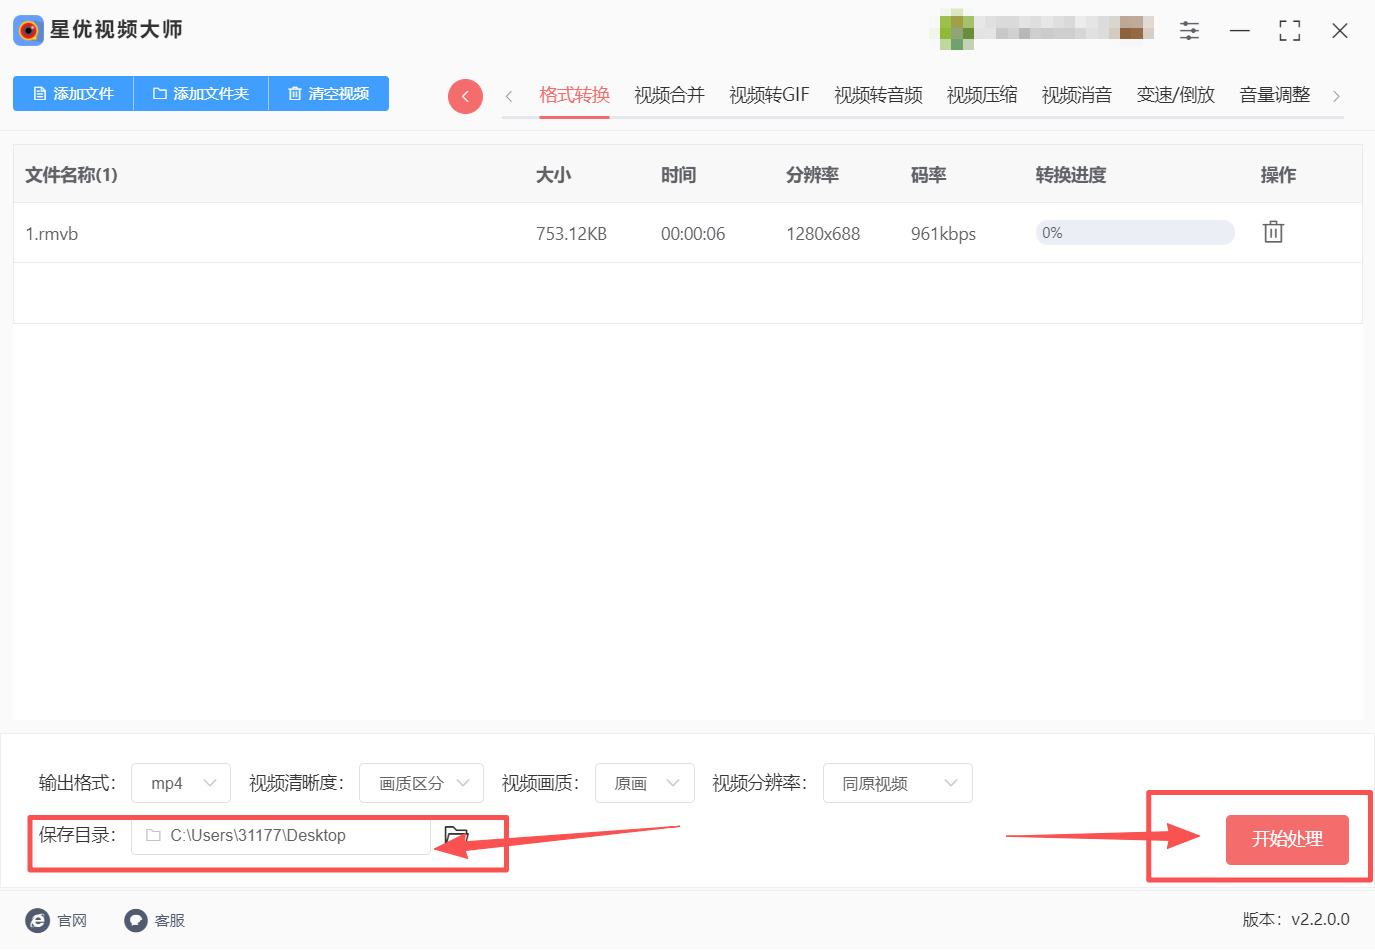The height and width of the screenshot is (950, 1375).
Task: Switch to the 格式转换 tab
Action: [574, 95]
